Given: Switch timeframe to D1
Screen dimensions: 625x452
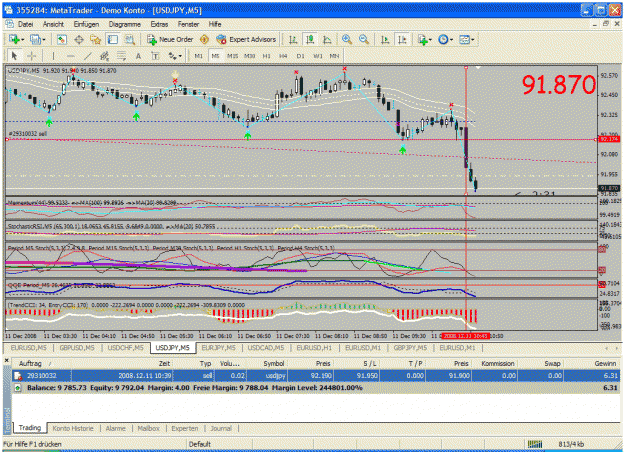Looking at the screenshot, I should point(301,56).
